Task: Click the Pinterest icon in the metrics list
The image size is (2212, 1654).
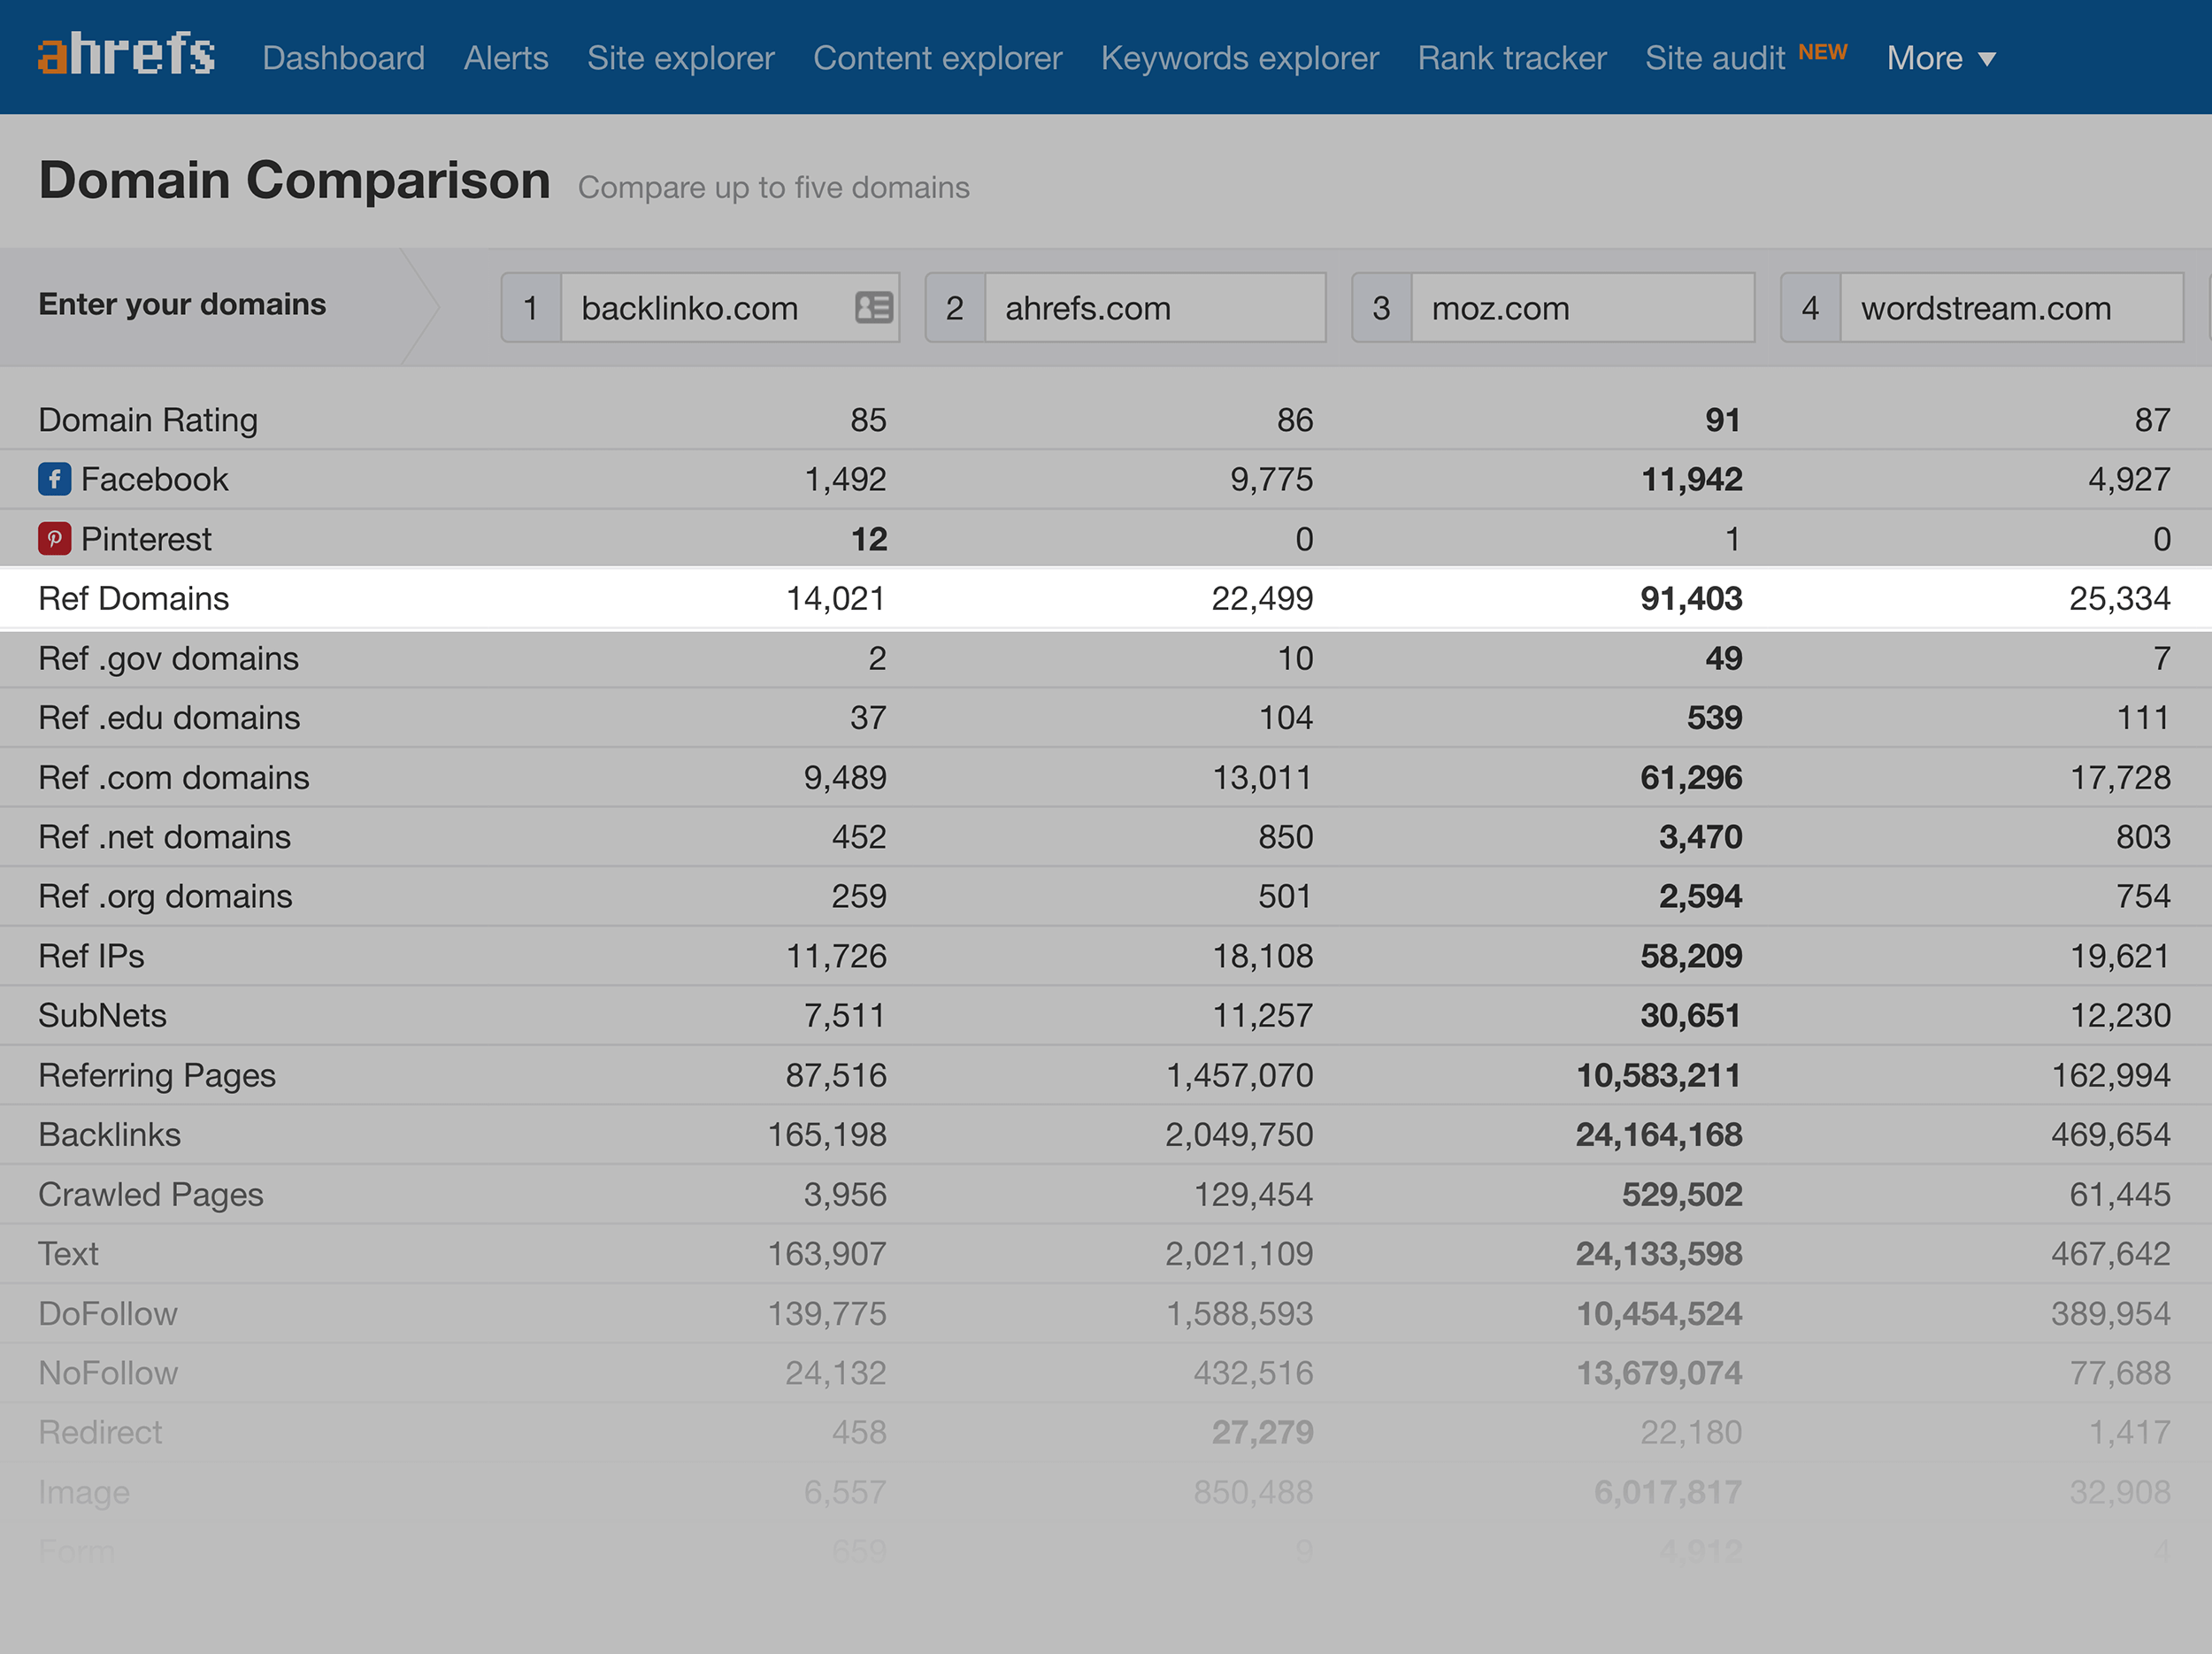Action: [54, 539]
